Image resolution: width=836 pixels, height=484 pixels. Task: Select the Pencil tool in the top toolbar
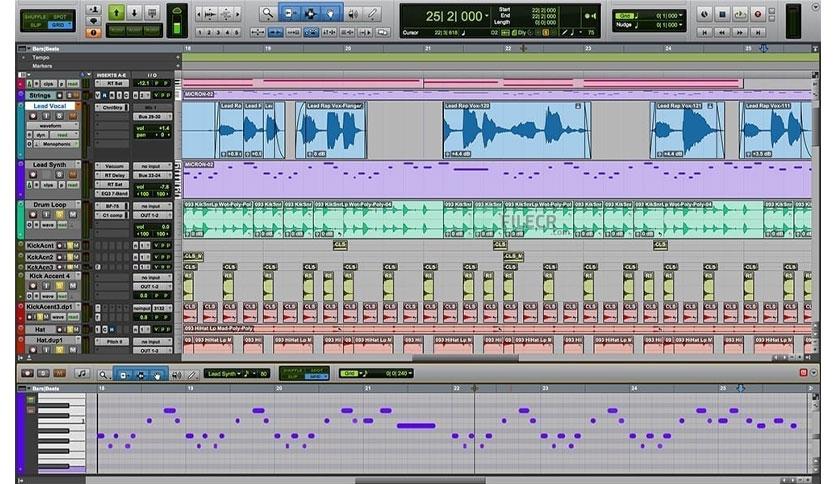pos(373,13)
